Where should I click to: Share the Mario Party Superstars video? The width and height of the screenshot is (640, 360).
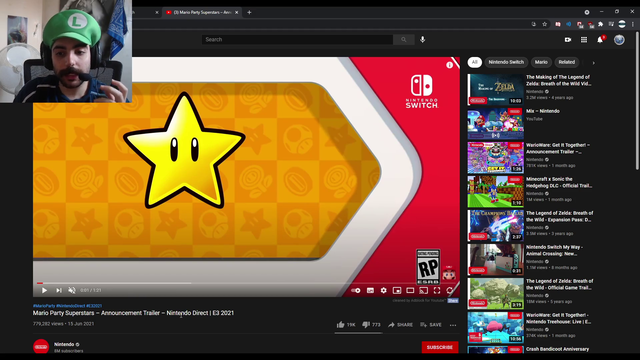400,325
